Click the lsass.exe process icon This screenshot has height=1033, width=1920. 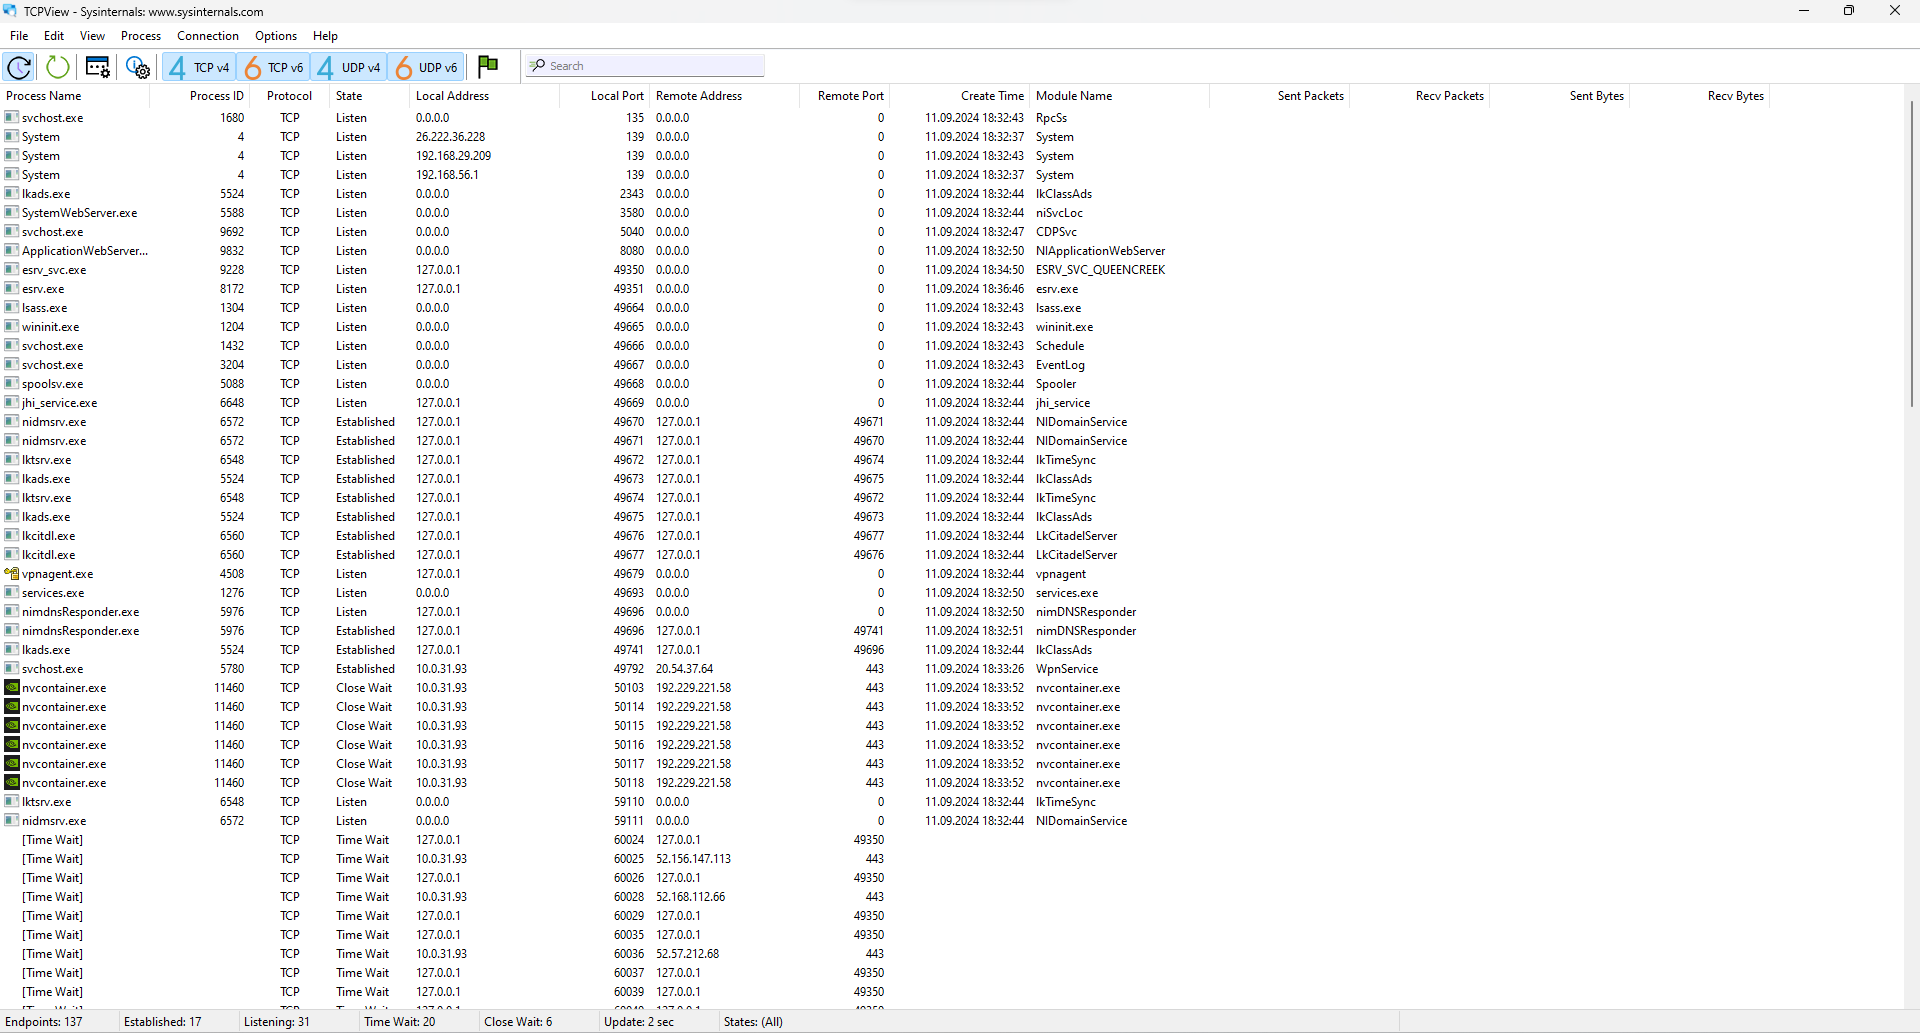pyautogui.click(x=12, y=308)
